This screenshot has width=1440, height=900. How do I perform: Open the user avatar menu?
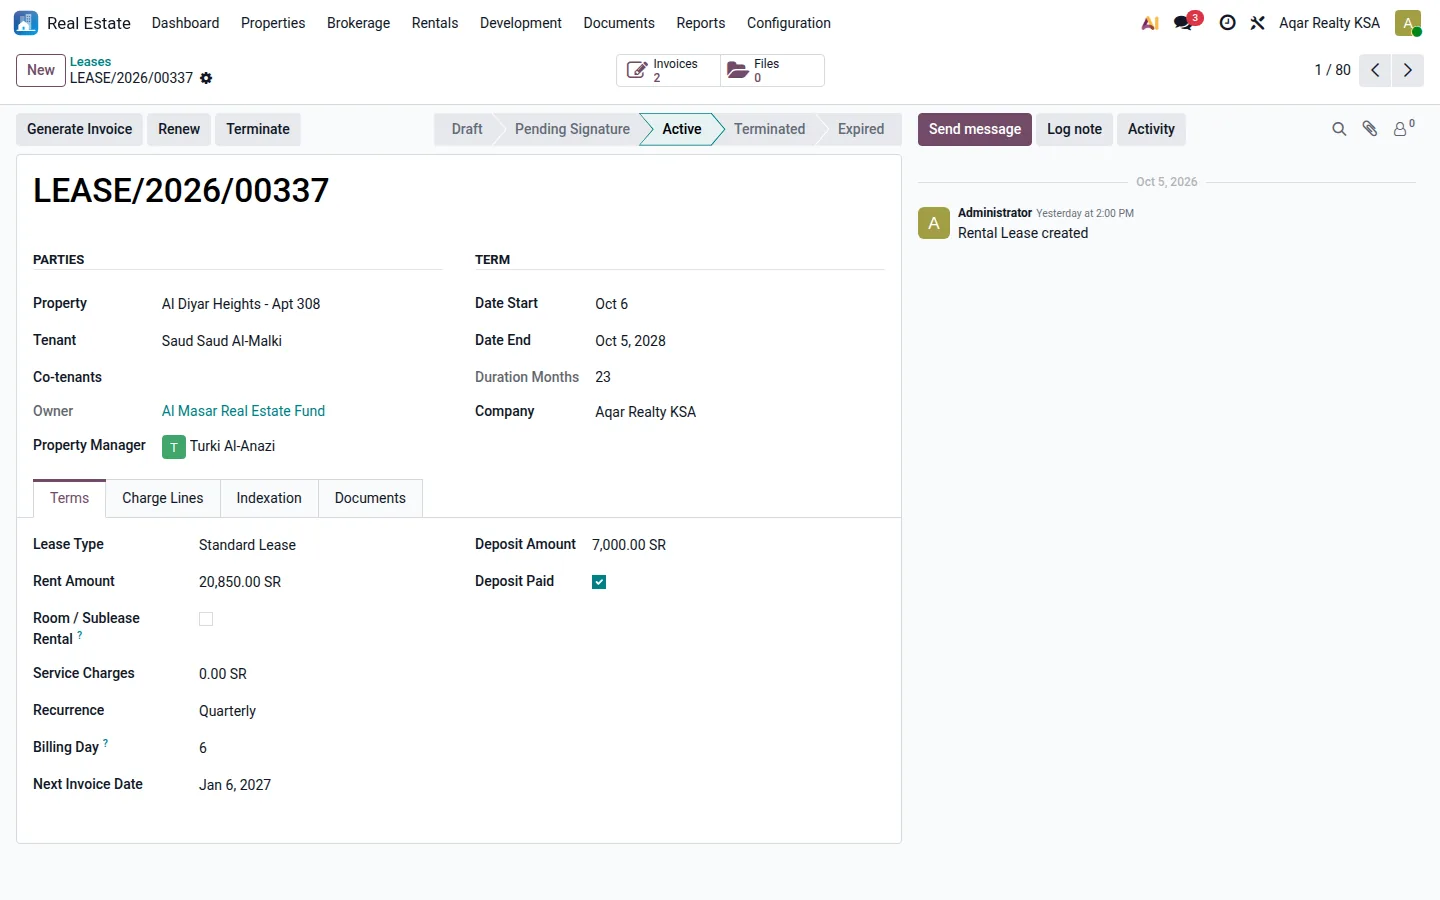pos(1408,23)
